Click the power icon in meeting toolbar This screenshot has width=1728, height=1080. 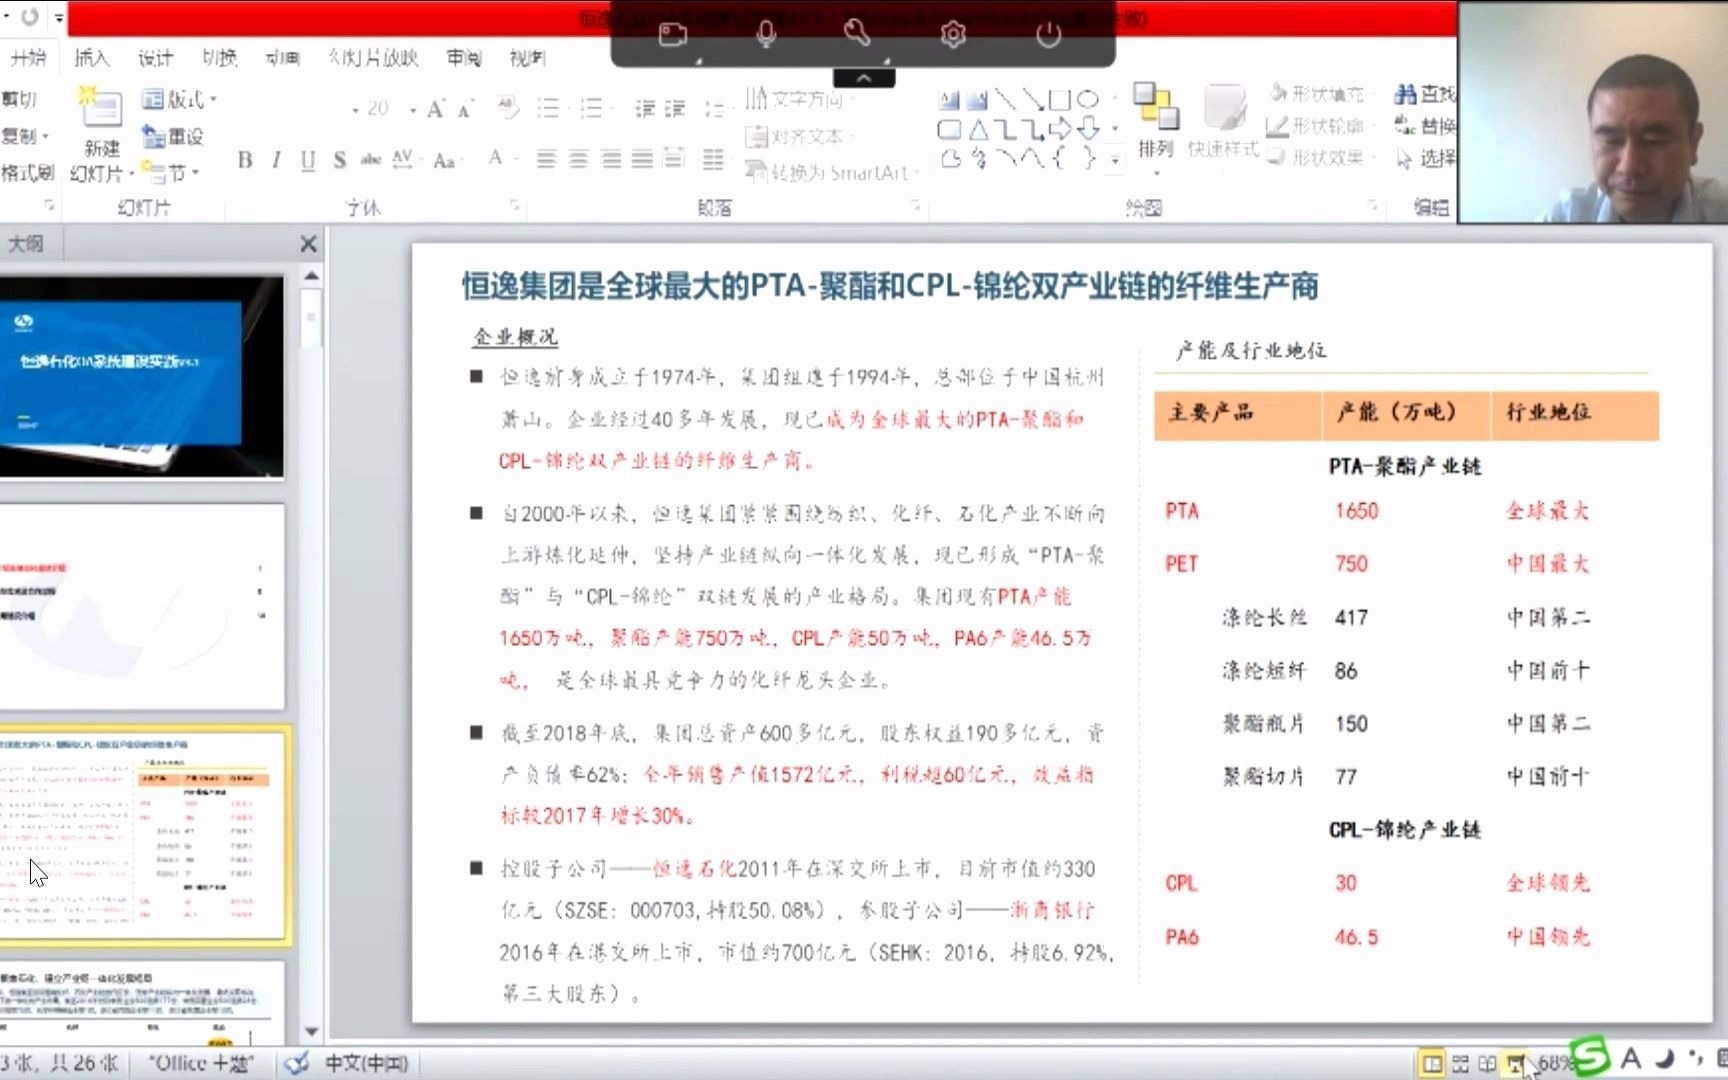pyautogui.click(x=1048, y=35)
